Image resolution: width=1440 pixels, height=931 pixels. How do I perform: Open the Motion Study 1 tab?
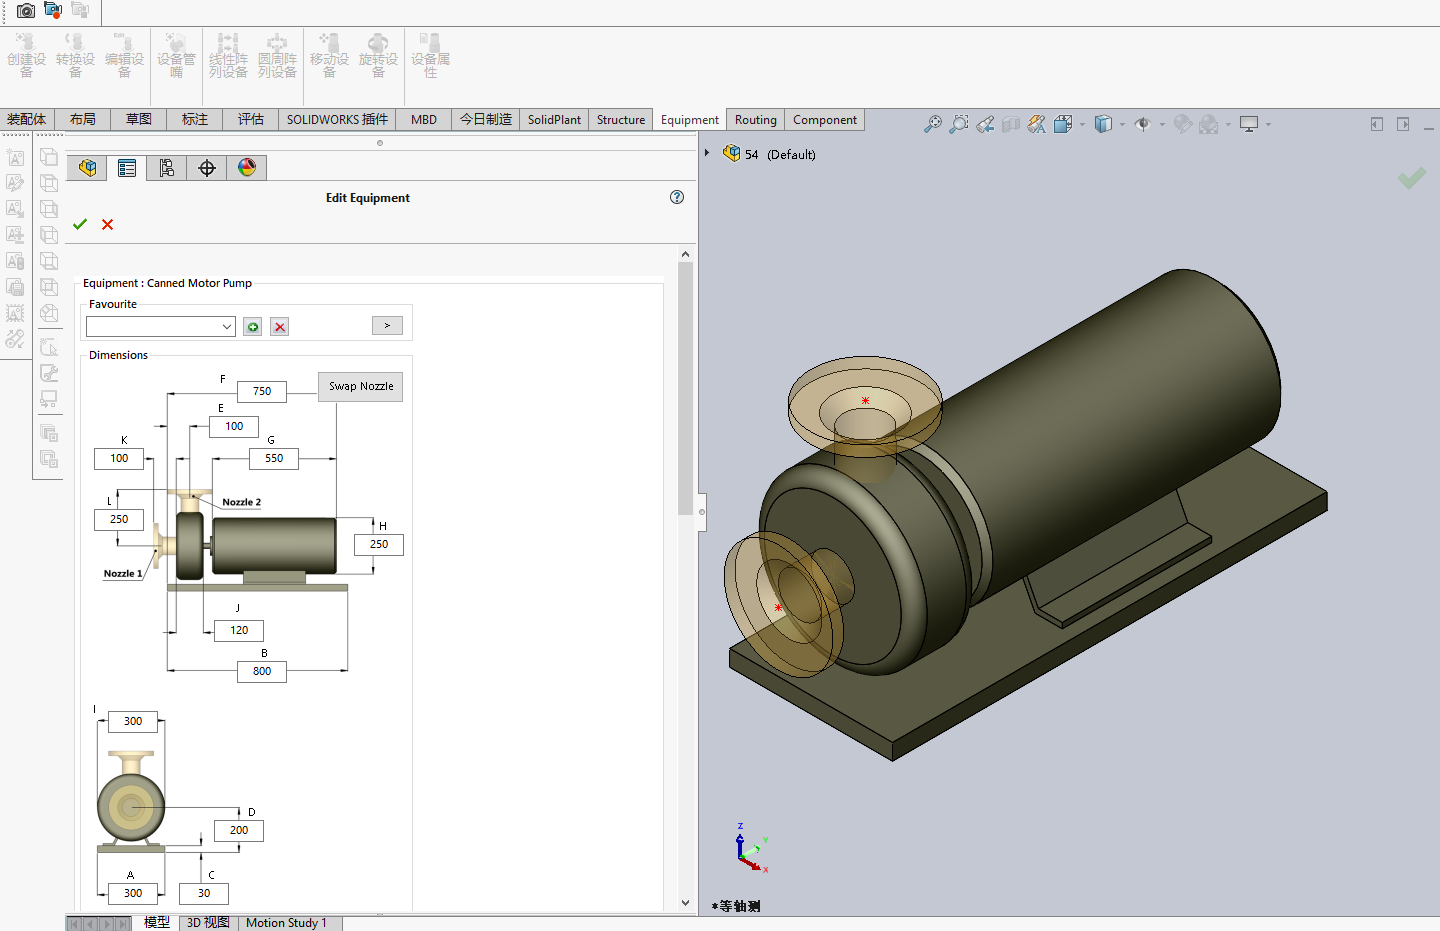click(286, 923)
